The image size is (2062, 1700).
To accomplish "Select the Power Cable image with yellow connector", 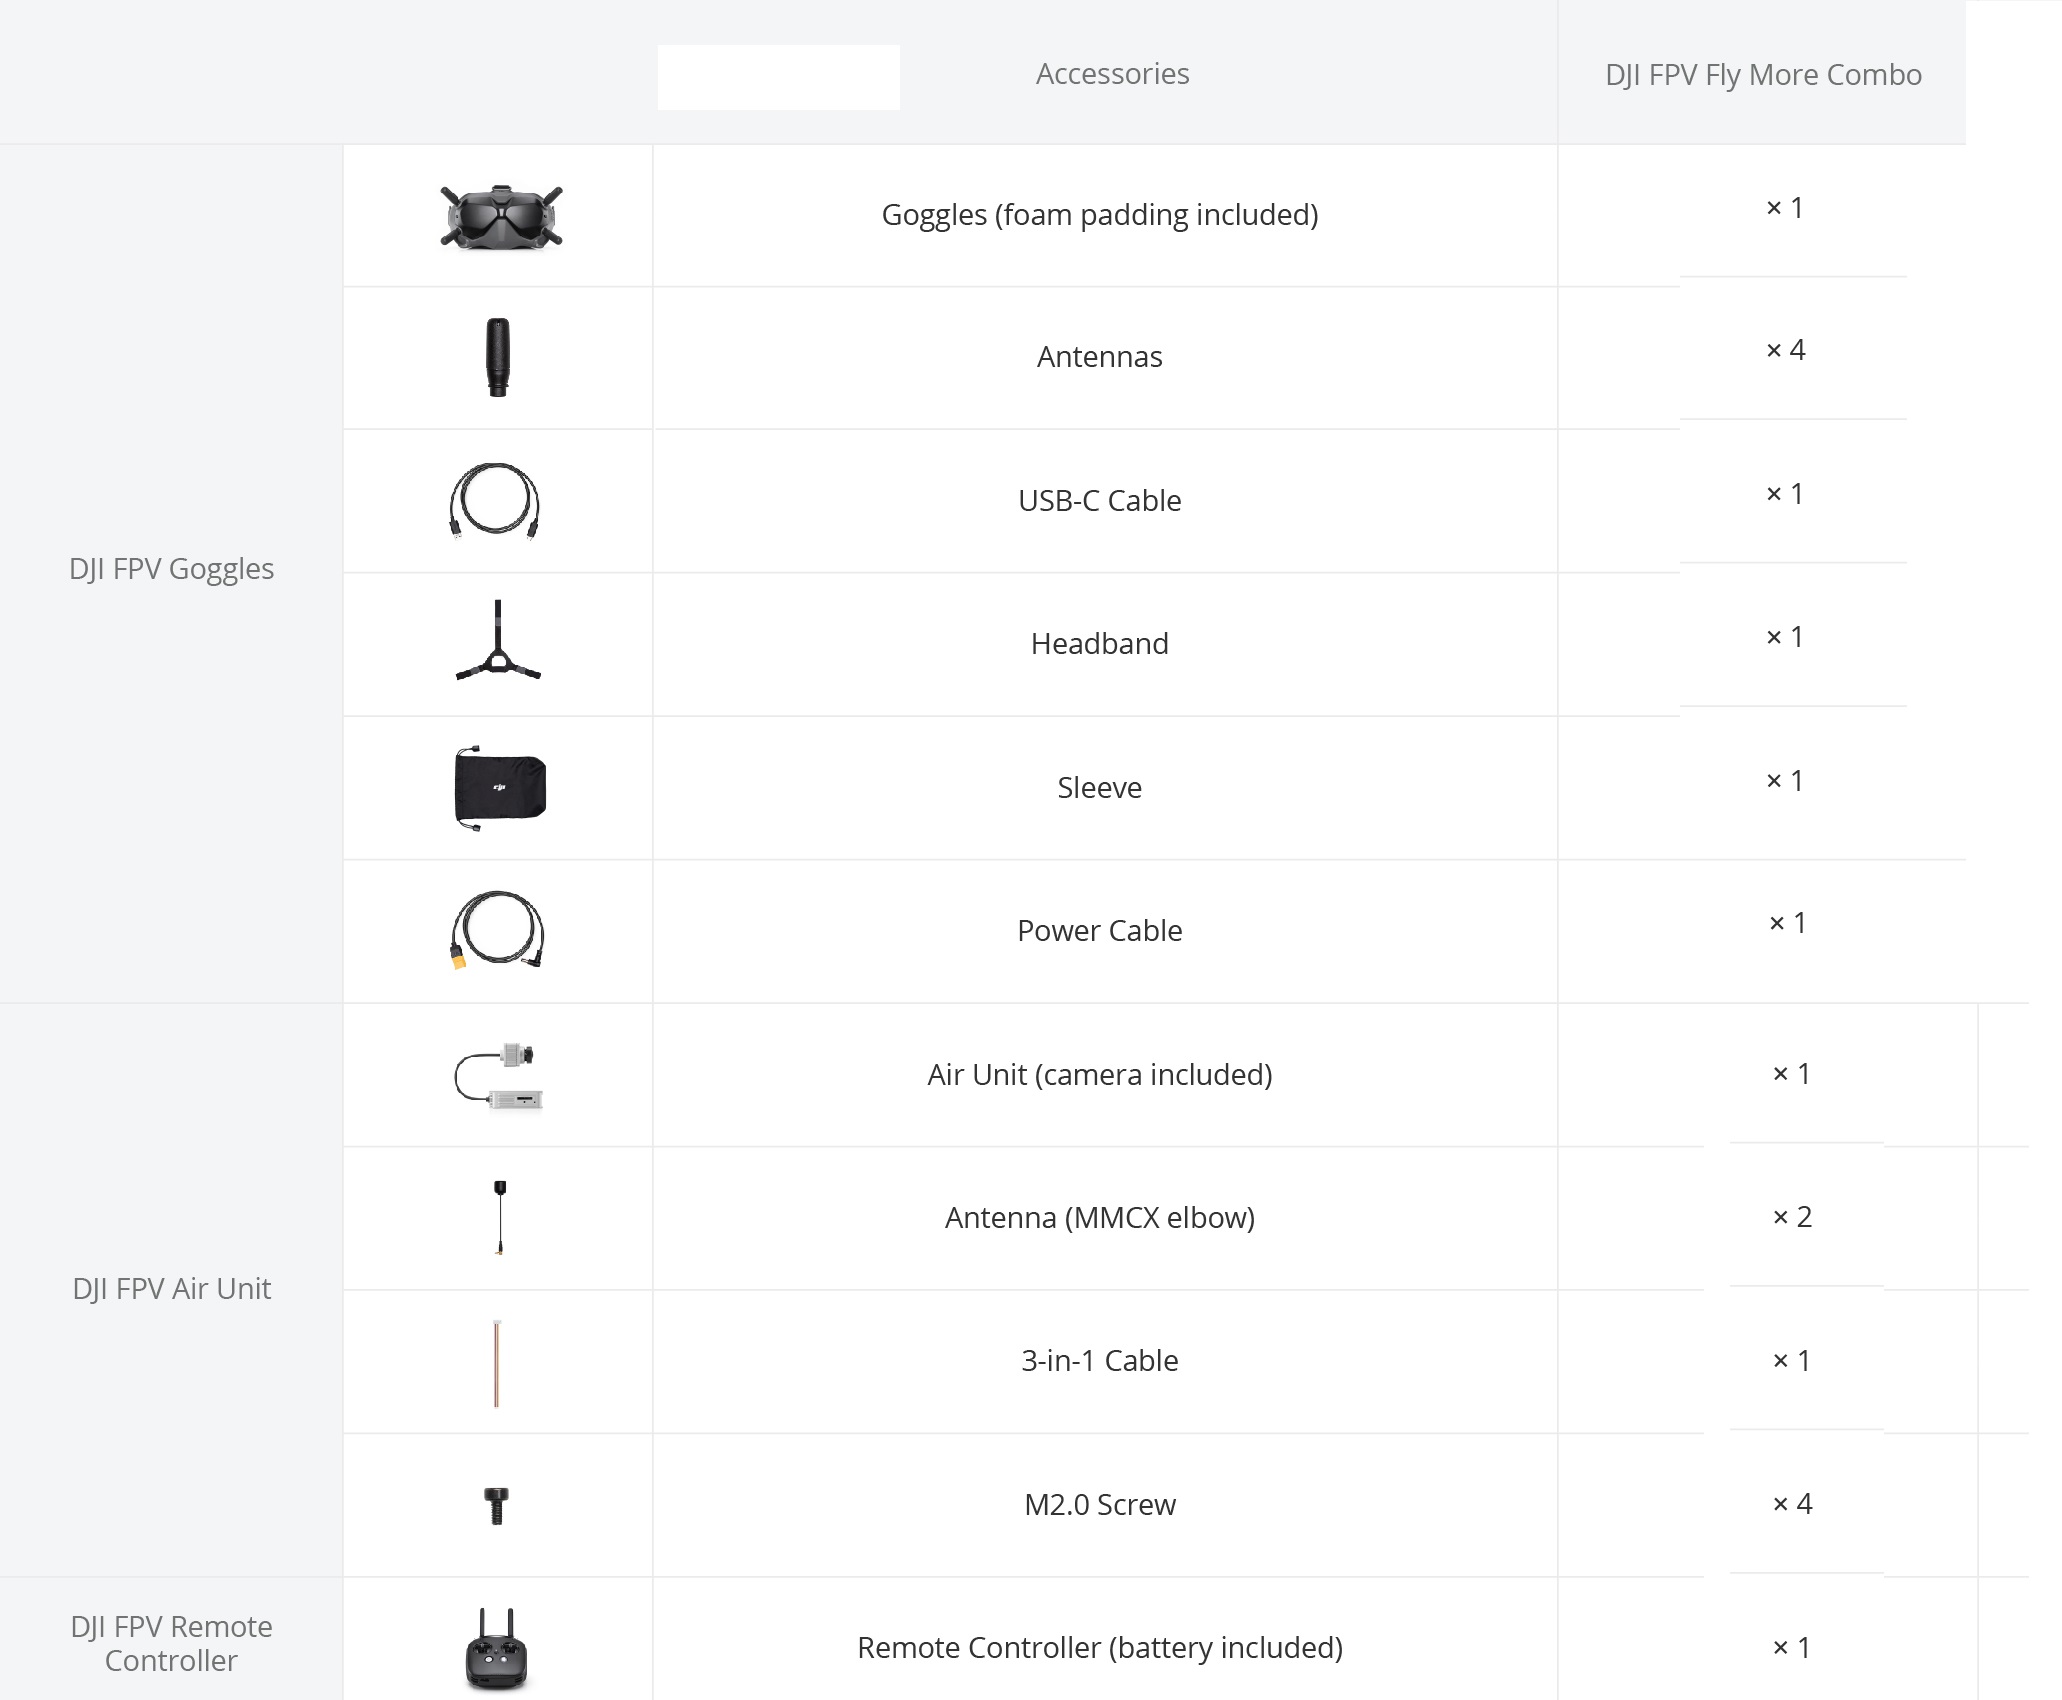I will tap(497, 931).
